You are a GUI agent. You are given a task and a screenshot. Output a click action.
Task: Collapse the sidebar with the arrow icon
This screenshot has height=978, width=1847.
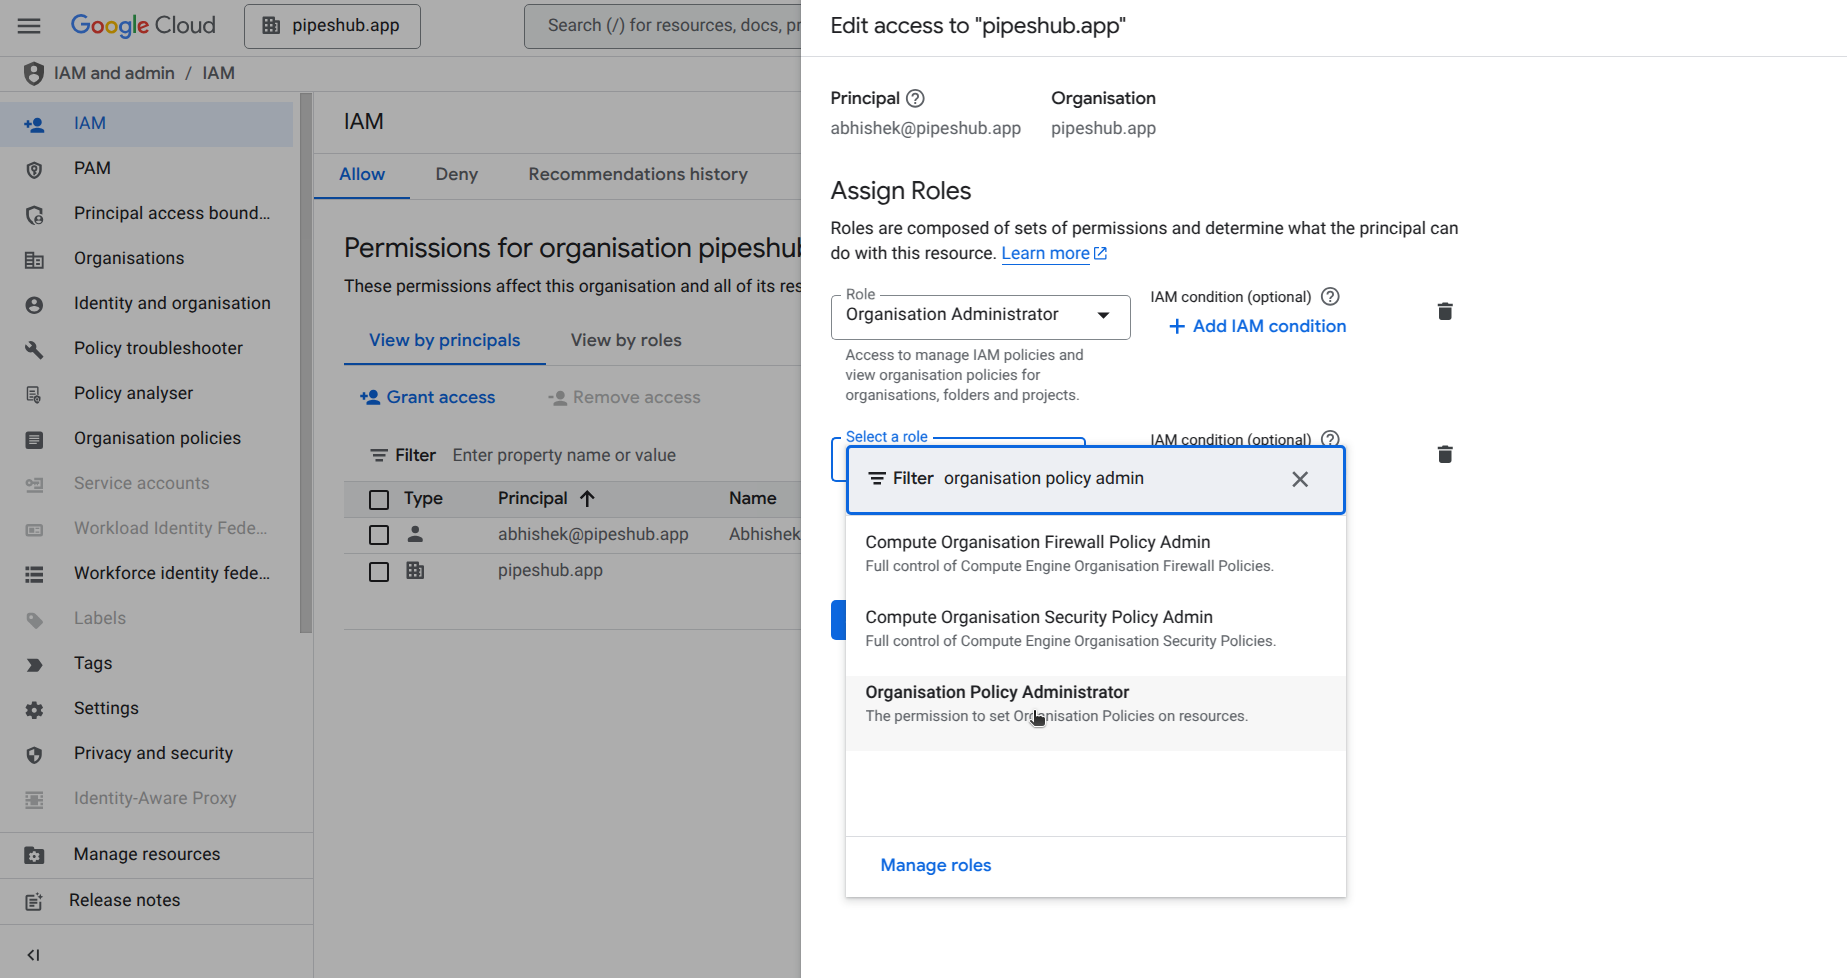tap(34, 955)
